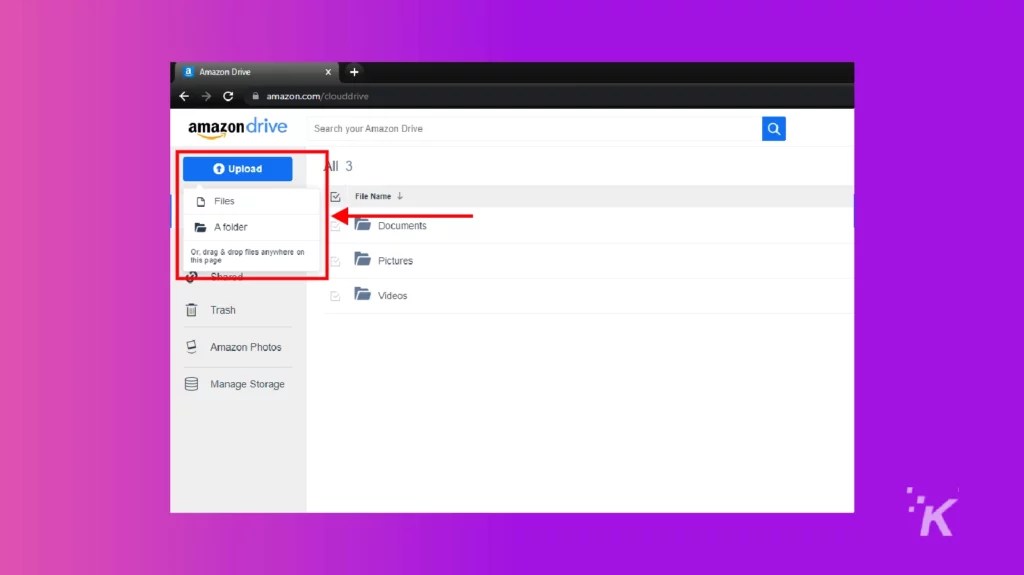This screenshot has width=1024, height=575.
Task: Click the Manage Storage database icon
Action: [191, 384]
